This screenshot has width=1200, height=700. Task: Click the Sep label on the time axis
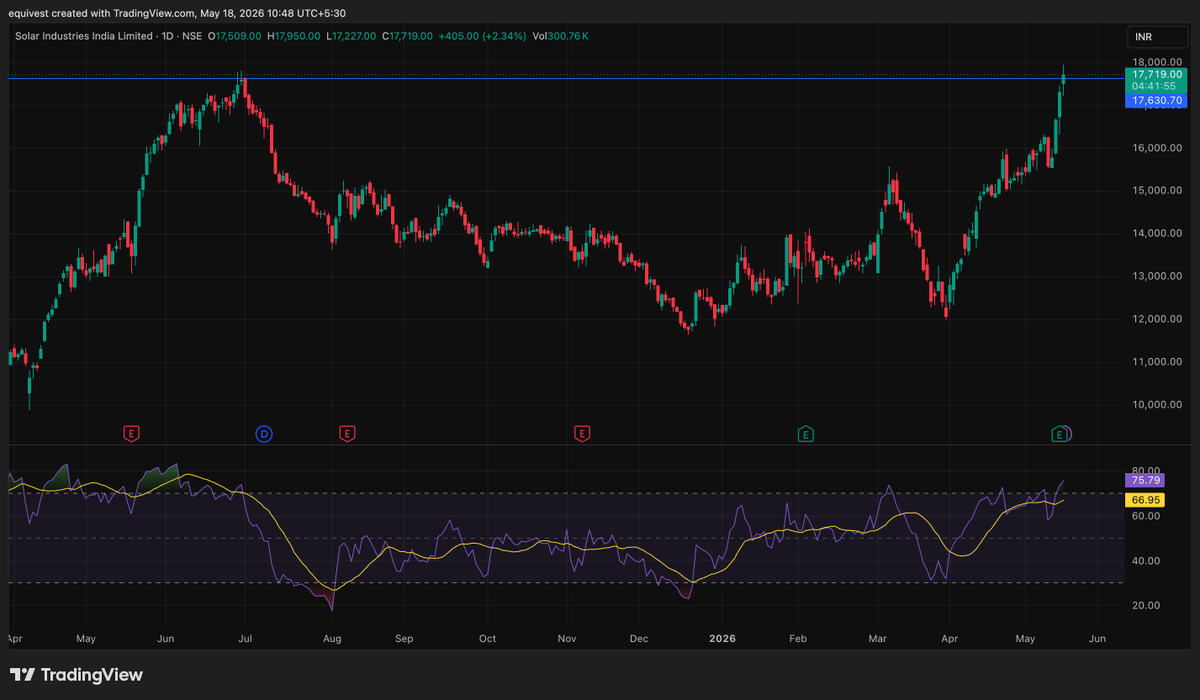pyautogui.click(x=404, y=638)
